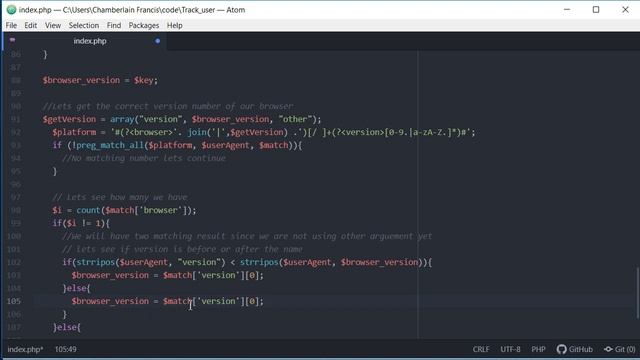Click cursor position 105:49 in status bar
The image size is (640, 360).
[65, 349]
